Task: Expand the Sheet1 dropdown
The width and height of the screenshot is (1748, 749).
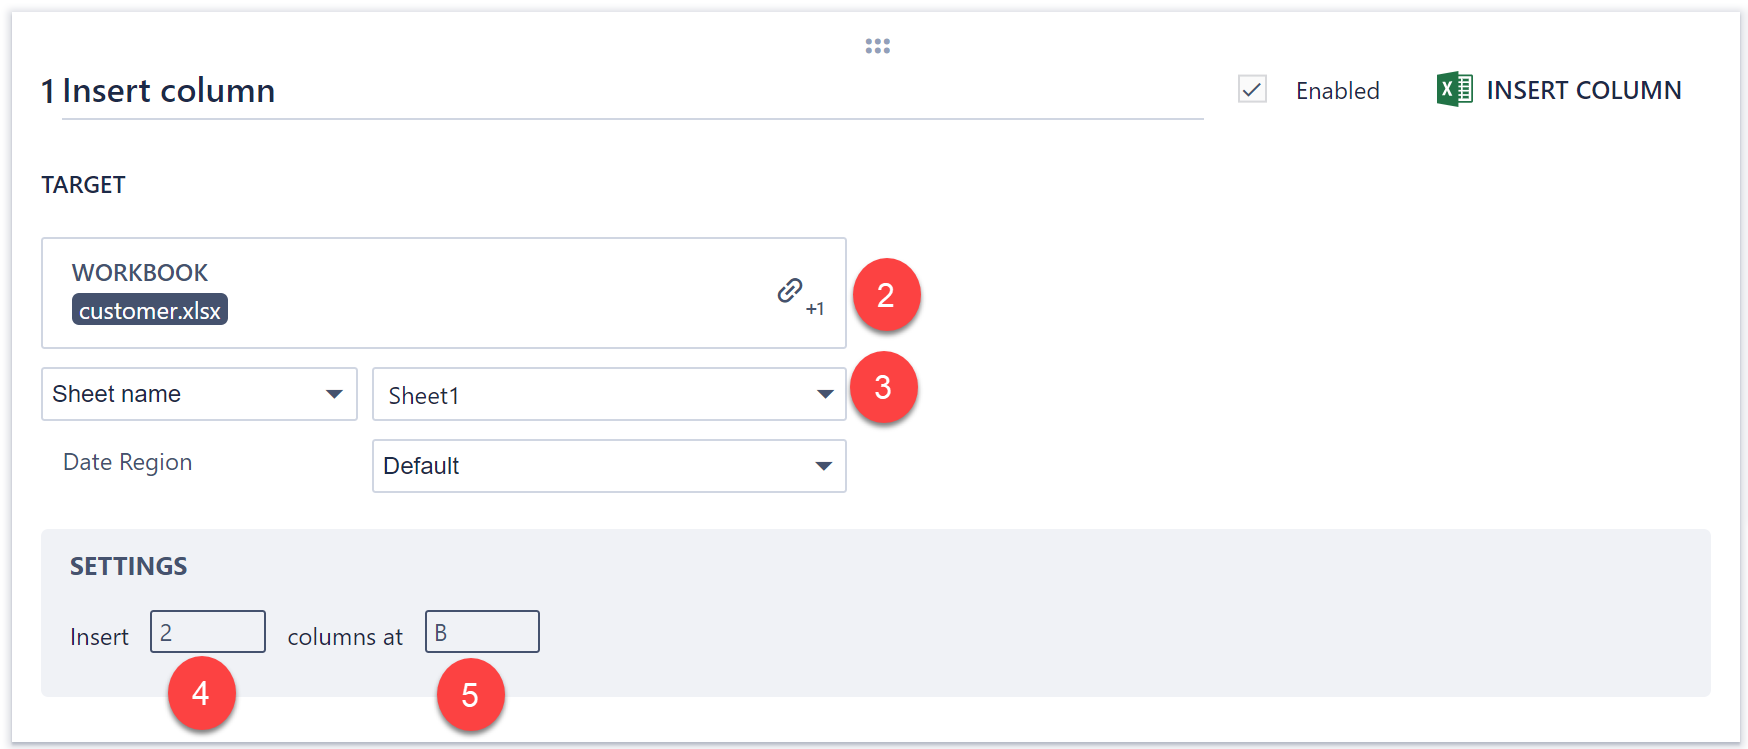Action: [x=609, y=395]
